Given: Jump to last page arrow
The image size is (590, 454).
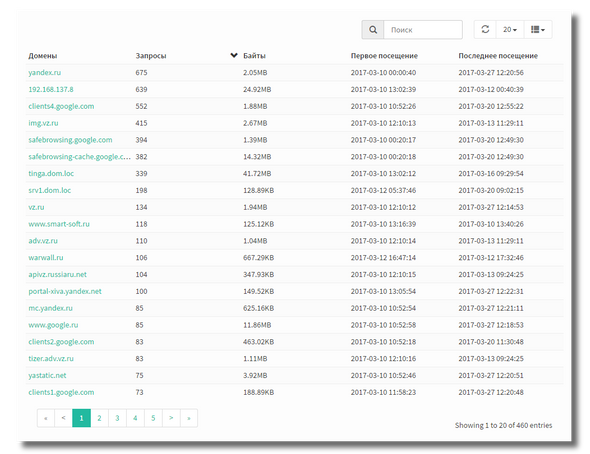Looking at the screenshot, I should point(189,418).
